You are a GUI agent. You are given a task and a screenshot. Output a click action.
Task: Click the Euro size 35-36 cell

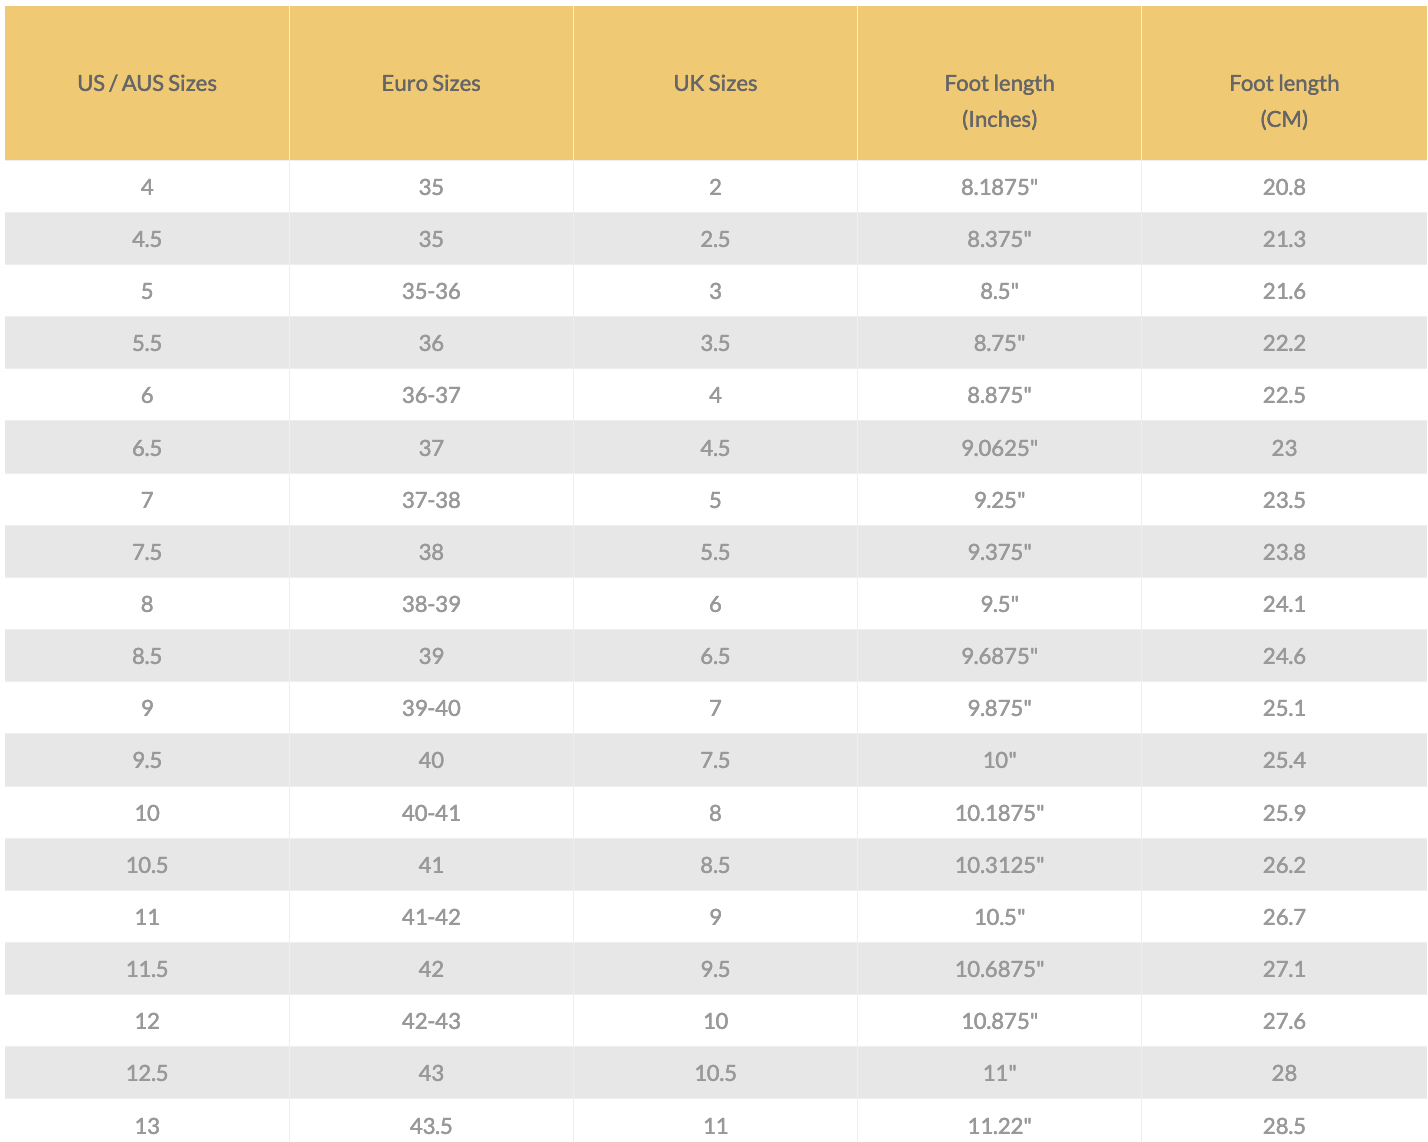431,291
